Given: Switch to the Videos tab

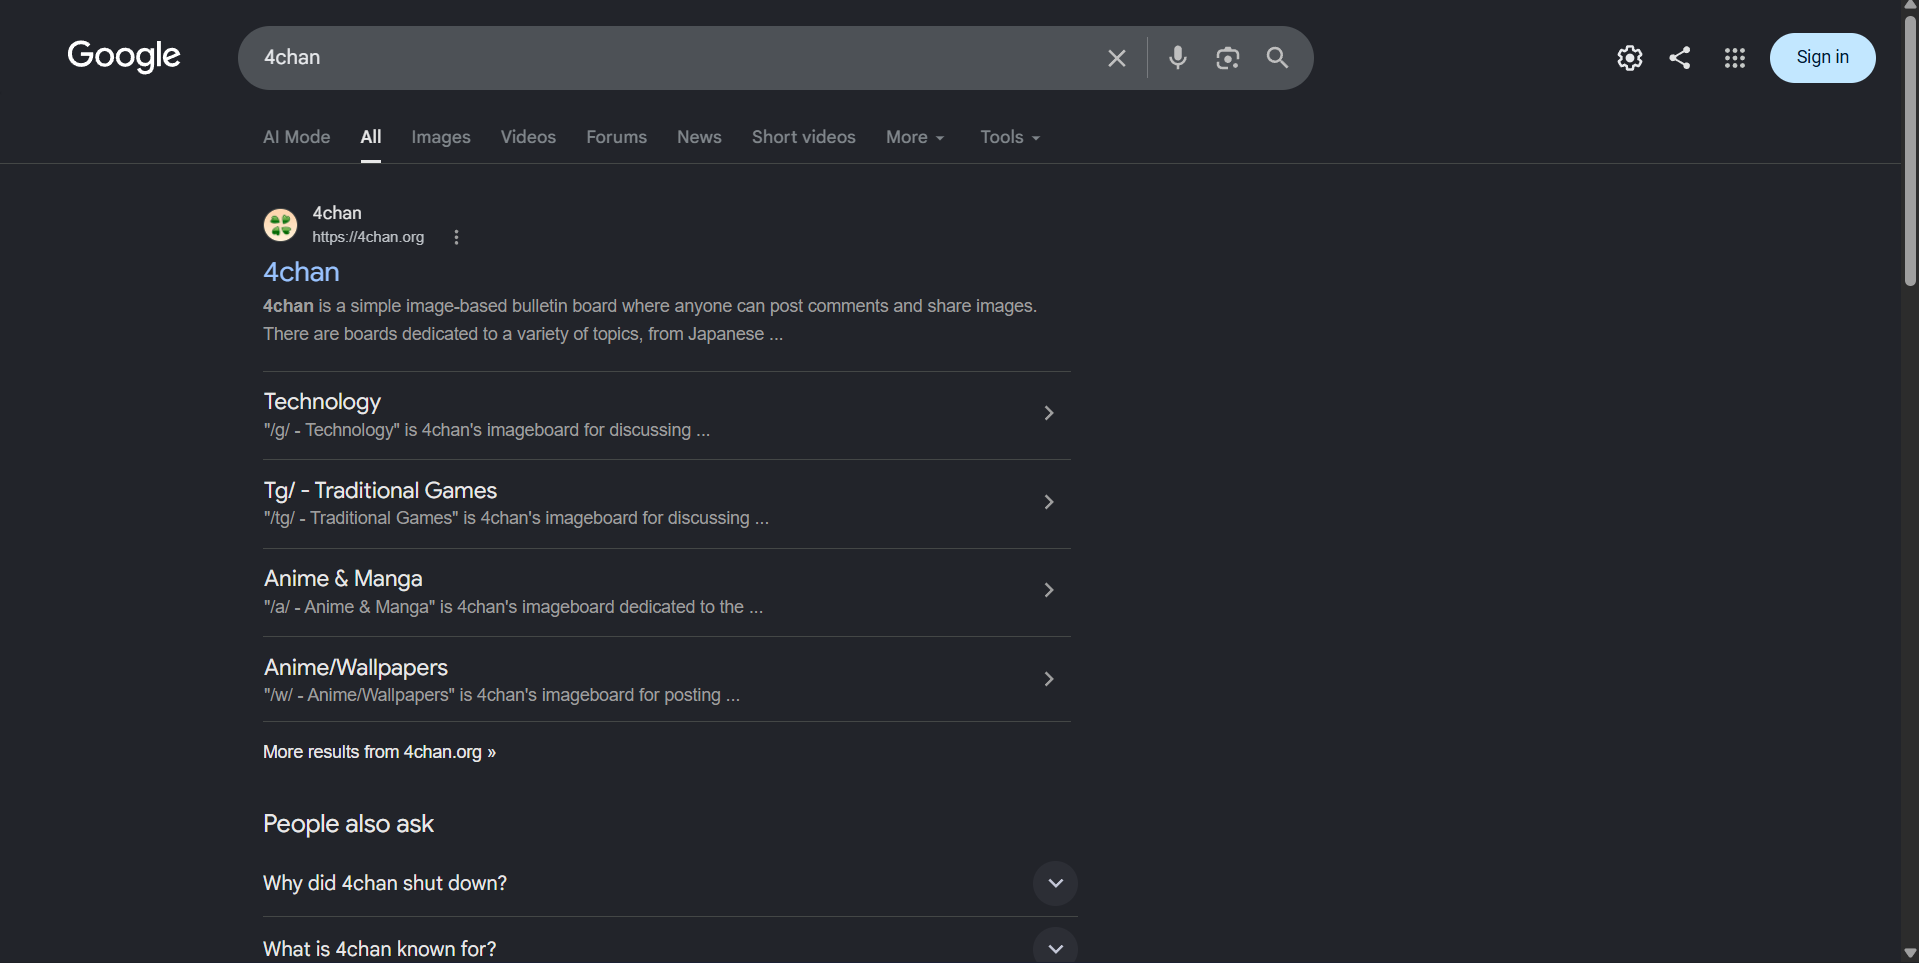Looking at the screenshot, I should point(528,137).
